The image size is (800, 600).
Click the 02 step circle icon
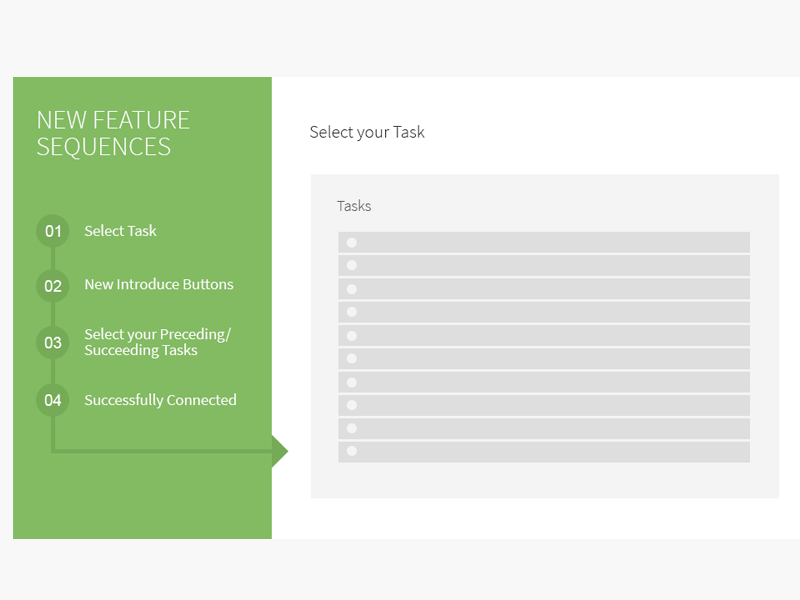(52, 286)
